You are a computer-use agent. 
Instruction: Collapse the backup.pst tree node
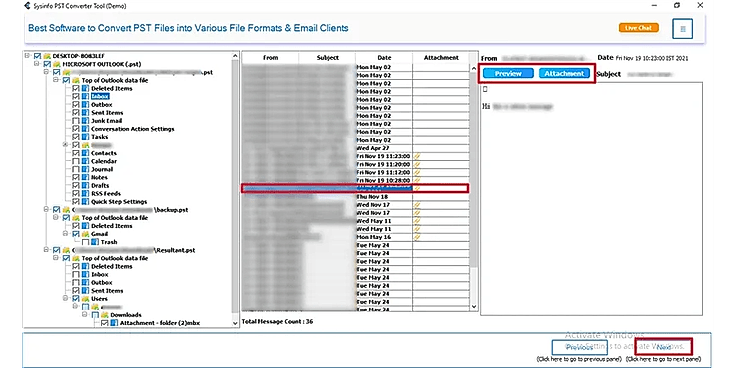[x=47, y=210]
